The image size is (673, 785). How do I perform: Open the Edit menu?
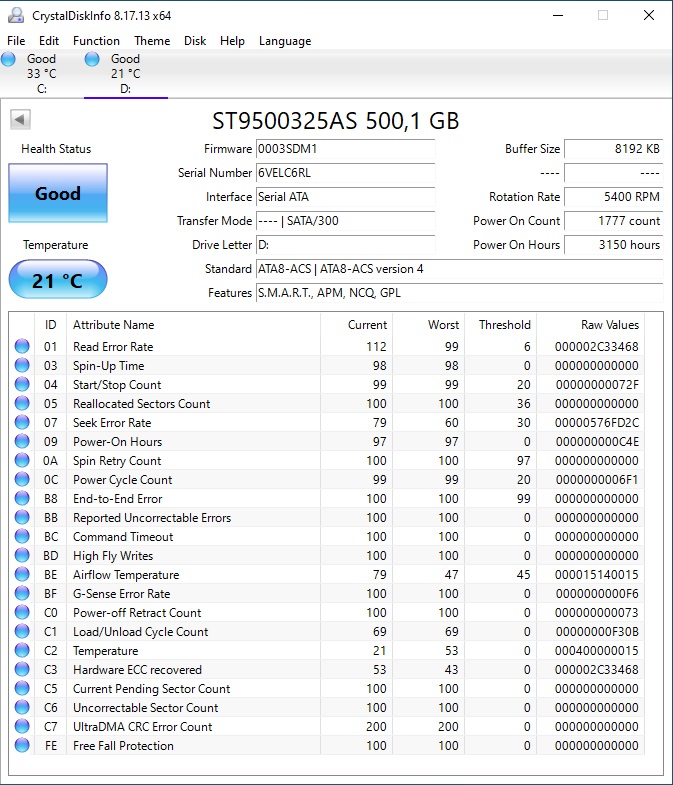(49, 41)
